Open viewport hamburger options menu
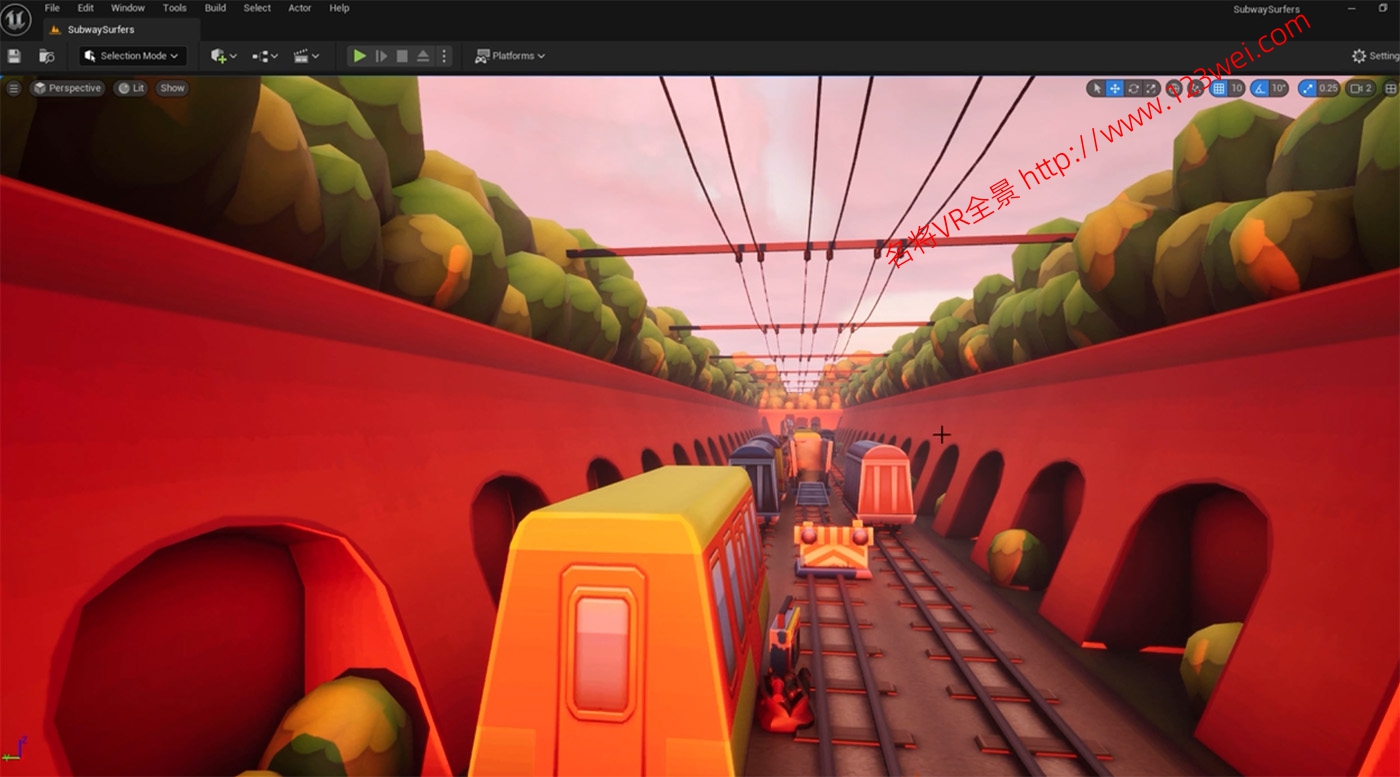The height and width of the screenshot is (777, 1400). (x=13, y=88)
